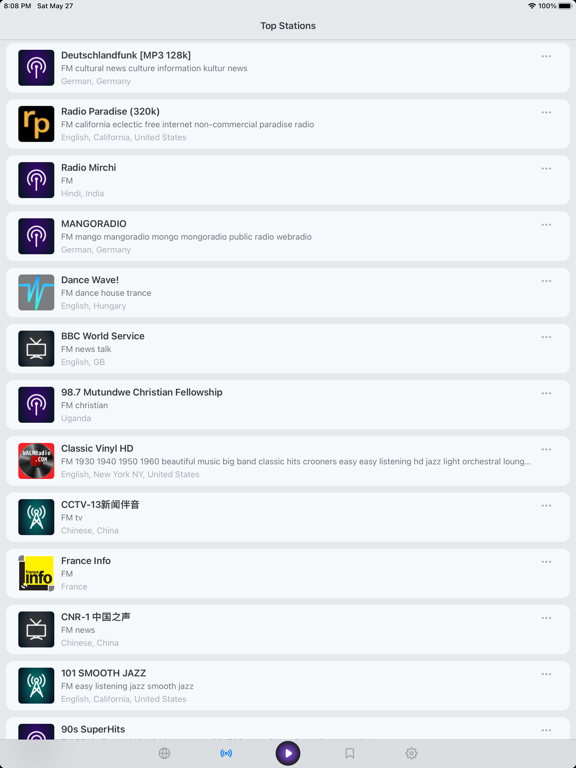576x768 pixels.
Task: Tap the 'Hindi, India' location text
Action: tap(82, 193)
